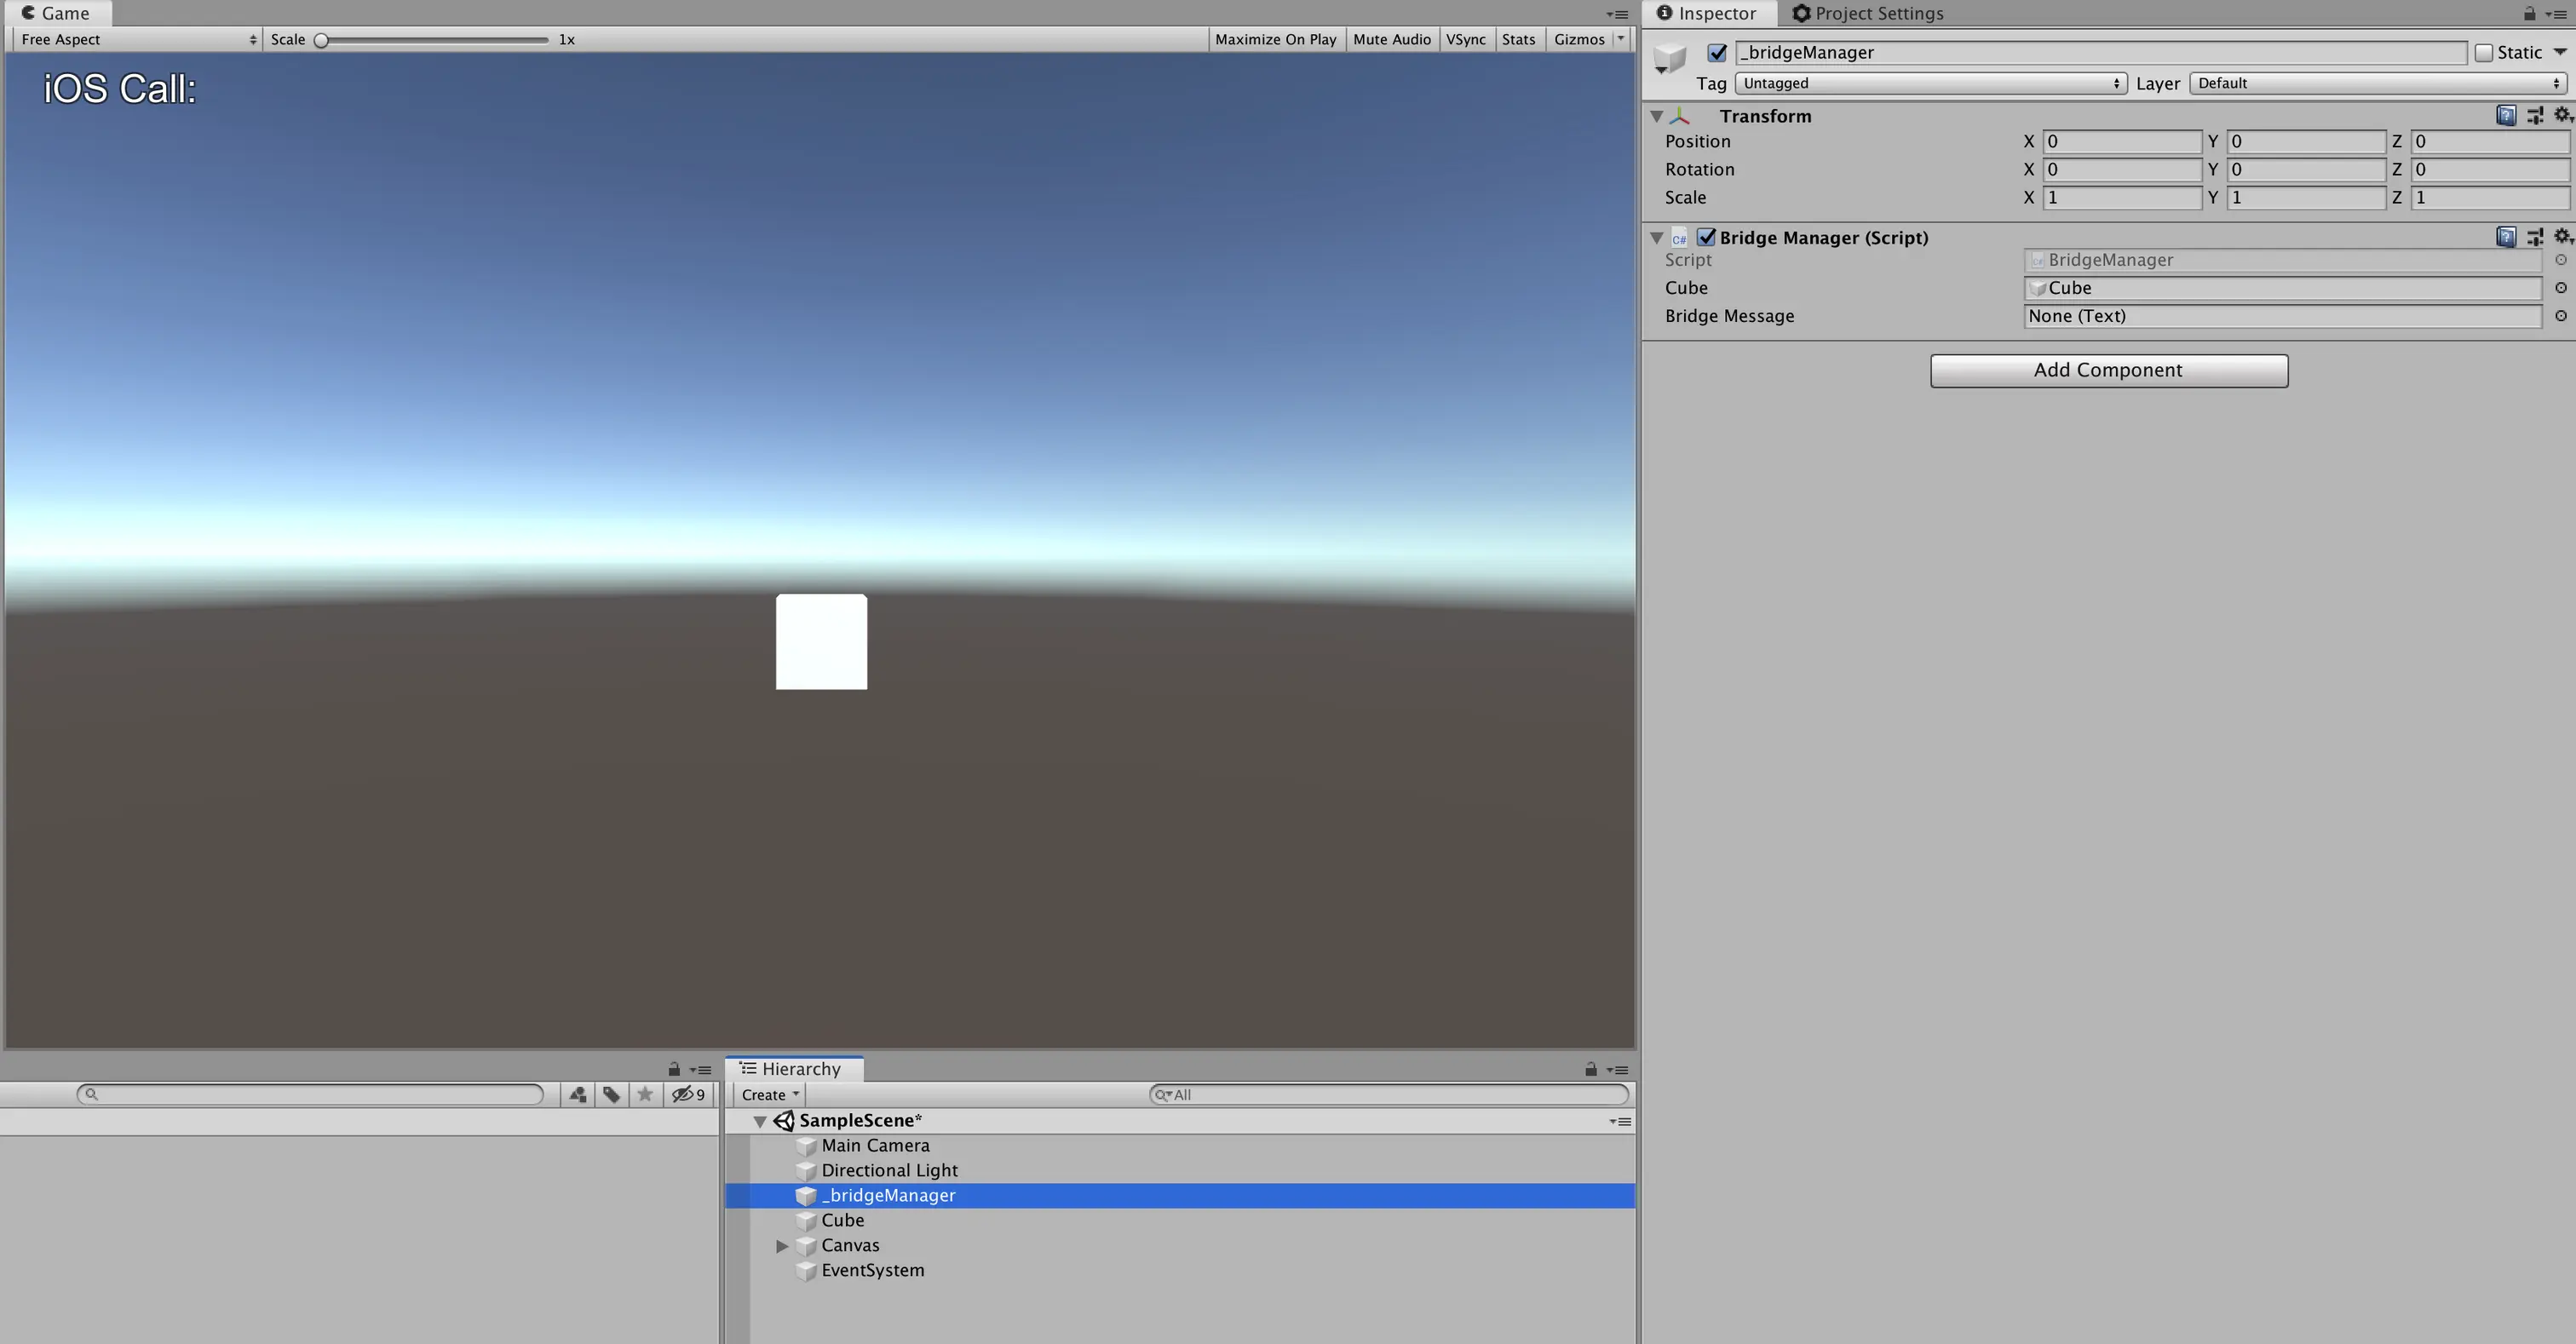
Task: Select Directional Light in Hierarchy
Action: [1180, 1171]
